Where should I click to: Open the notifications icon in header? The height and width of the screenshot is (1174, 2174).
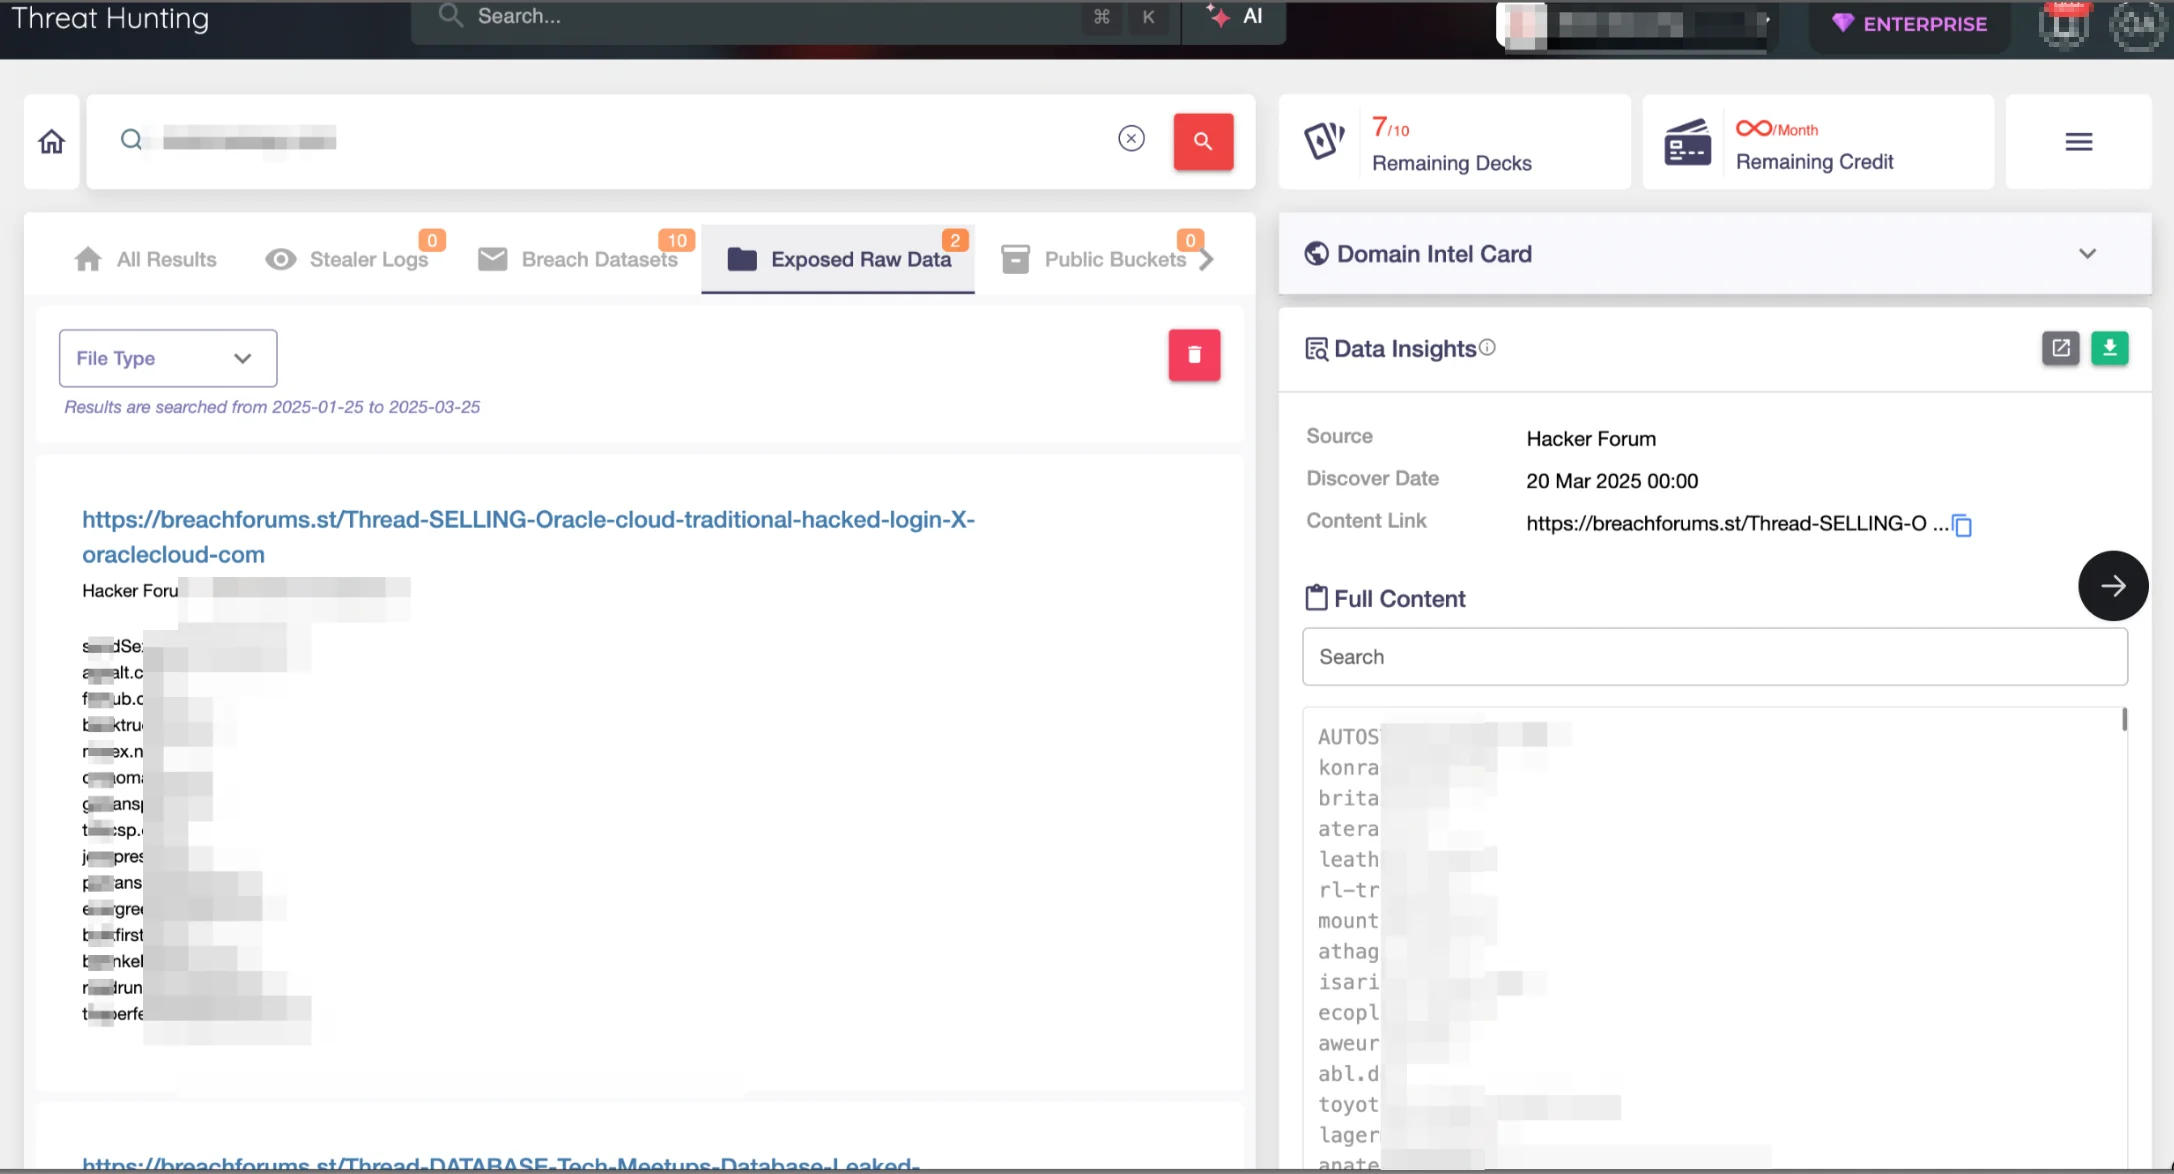click(2064, 25)
